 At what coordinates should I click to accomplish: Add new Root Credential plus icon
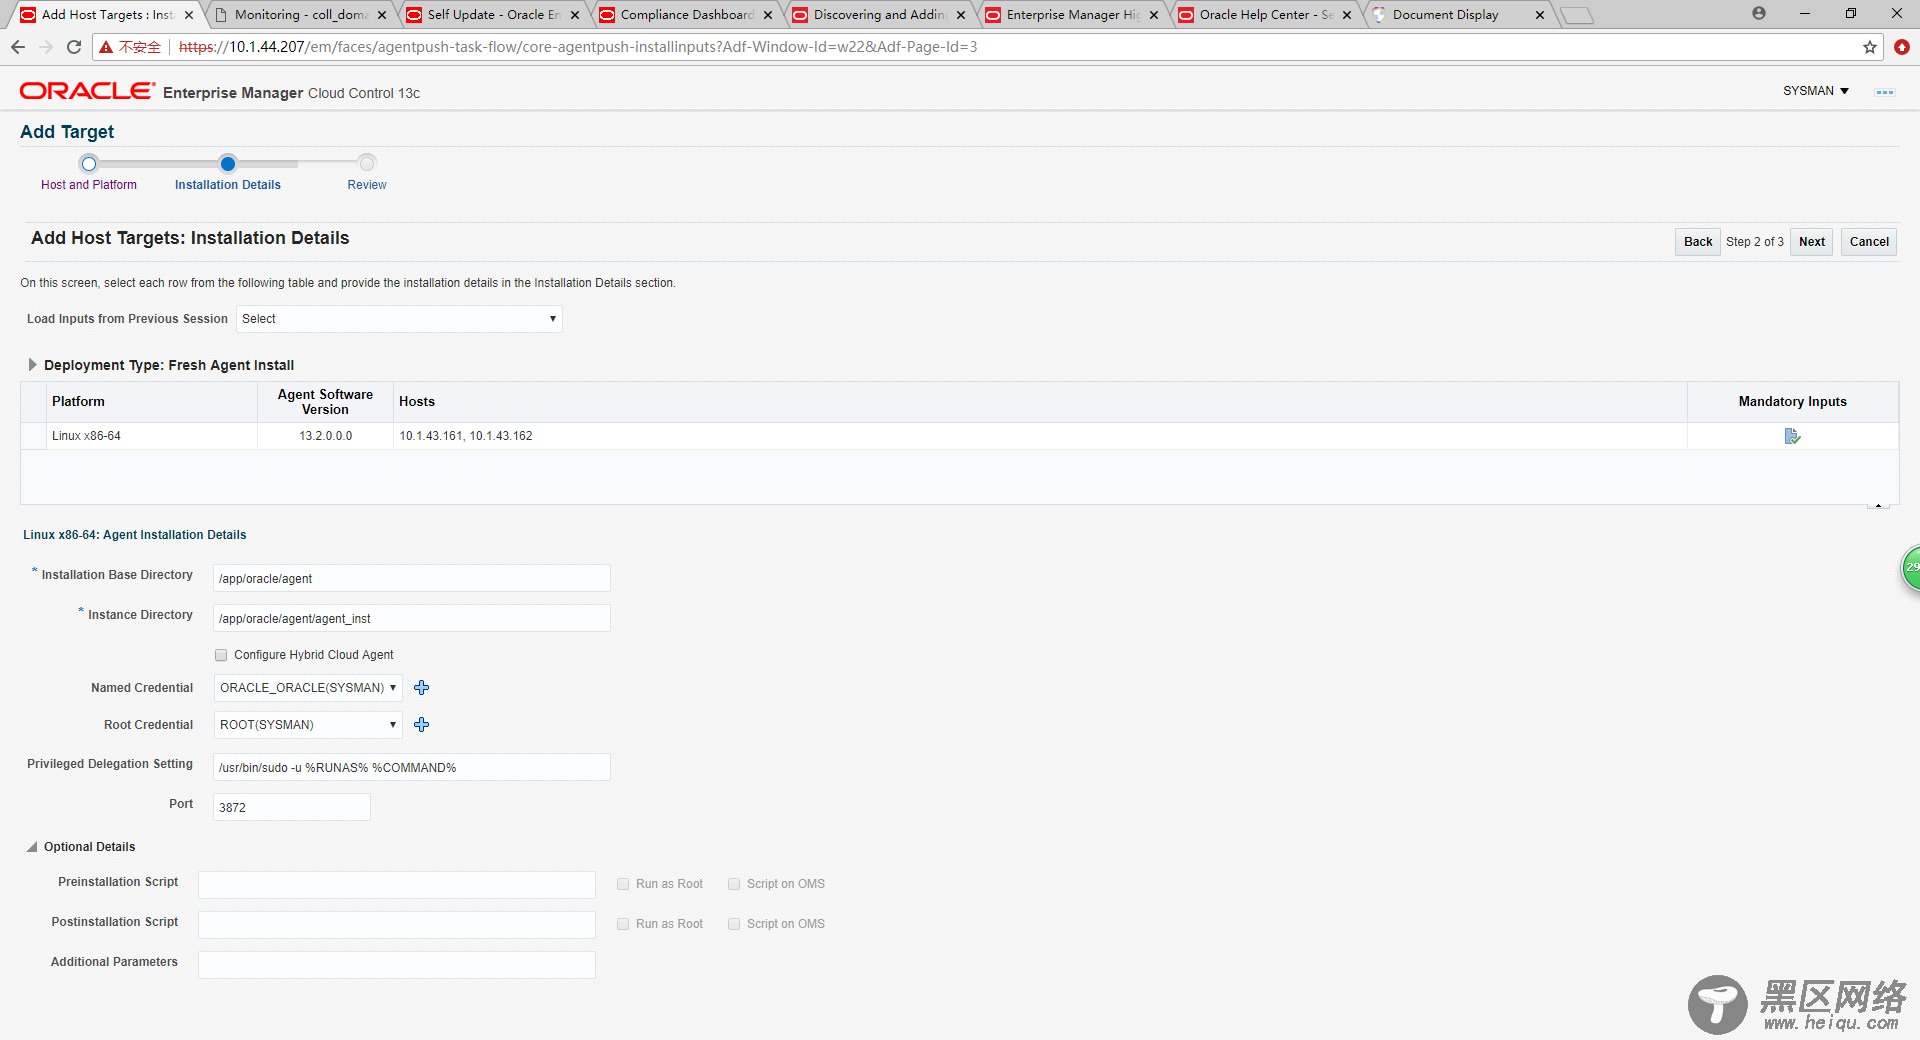coord(421,725)
